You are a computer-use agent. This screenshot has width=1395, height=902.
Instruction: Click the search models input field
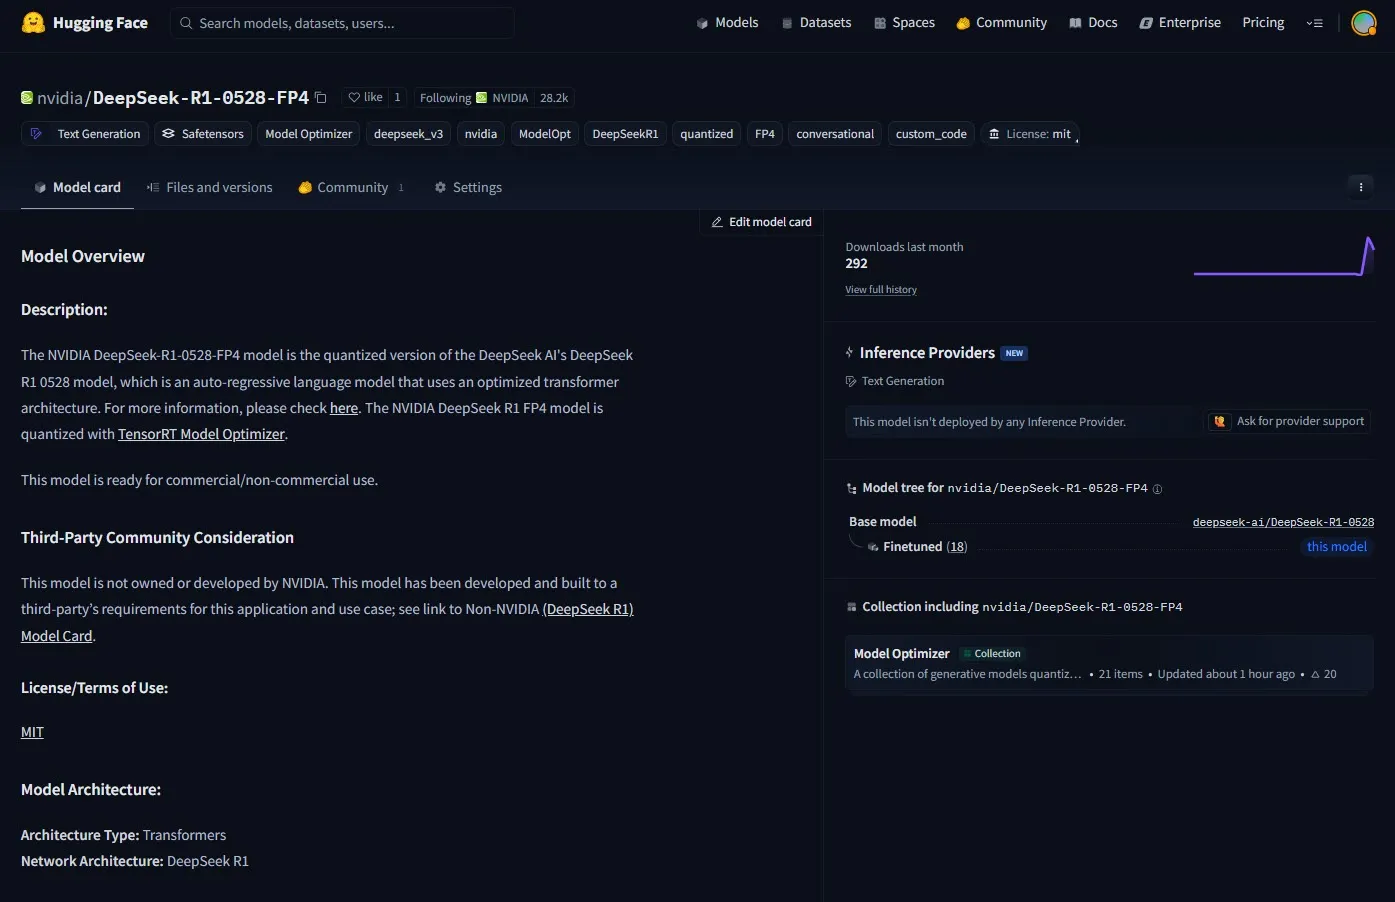pyautogui.click(x=342, y=23)
